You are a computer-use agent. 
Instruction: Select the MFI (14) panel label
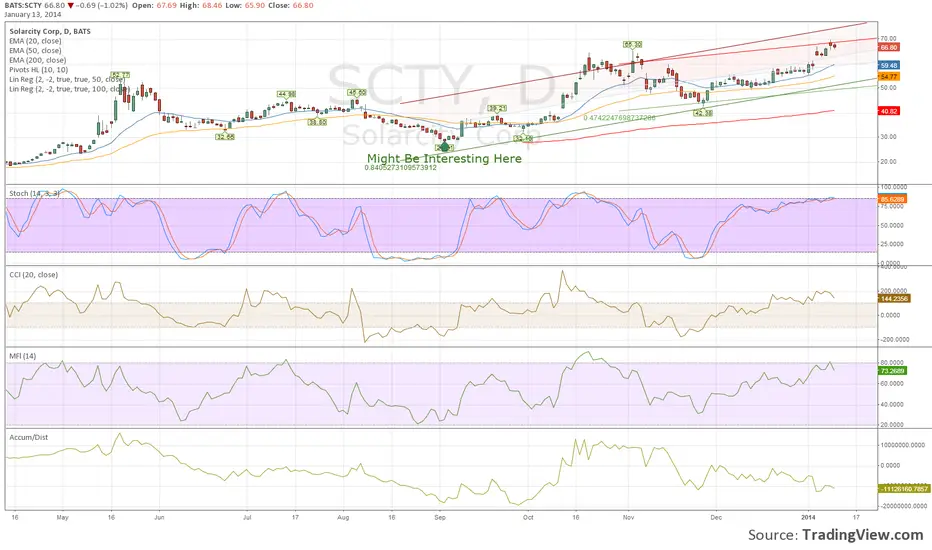[23, 356]
